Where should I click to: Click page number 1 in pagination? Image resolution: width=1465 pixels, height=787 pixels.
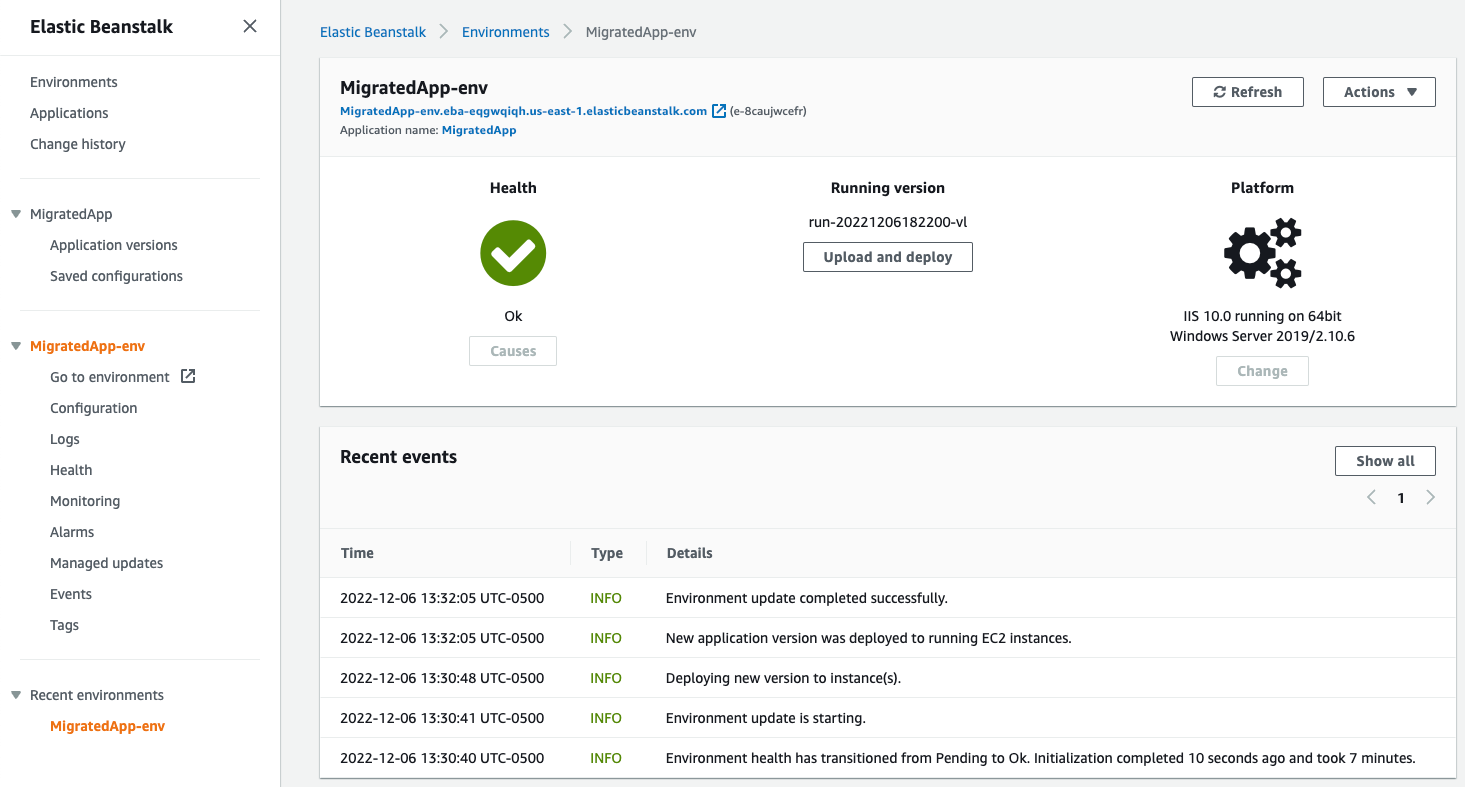tap(1401, 498)
